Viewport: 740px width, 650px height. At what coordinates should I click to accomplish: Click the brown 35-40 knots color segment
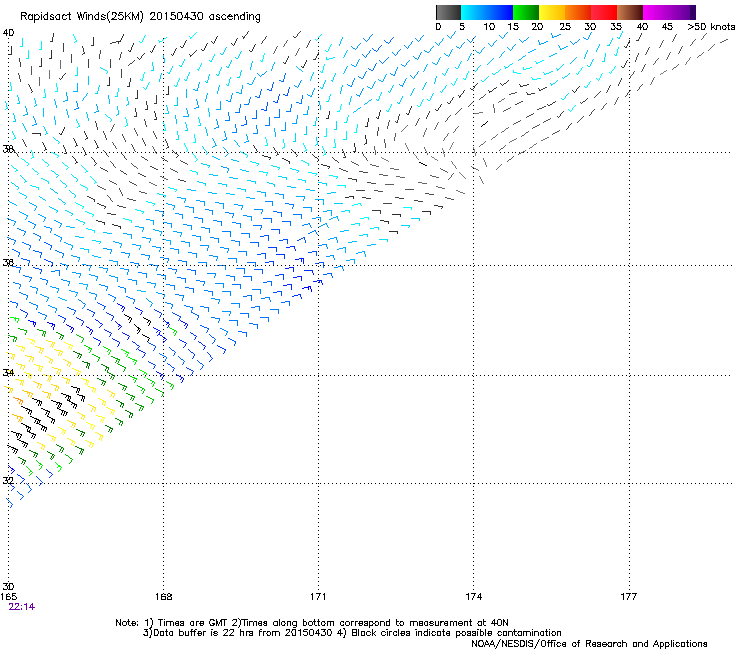coord(630,12)
